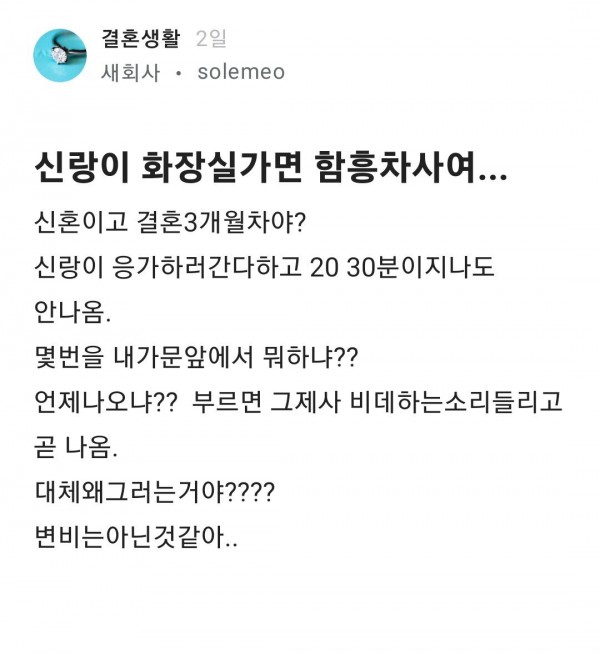Click the final line 변비는아닌것같아..
This screenshot has width=600, height=654.
pyautogui.click(x=136, y=538)
